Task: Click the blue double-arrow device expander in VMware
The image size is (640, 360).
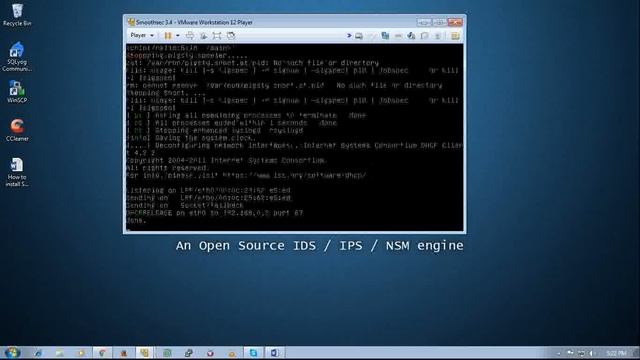Action: (x=349, y=36)
